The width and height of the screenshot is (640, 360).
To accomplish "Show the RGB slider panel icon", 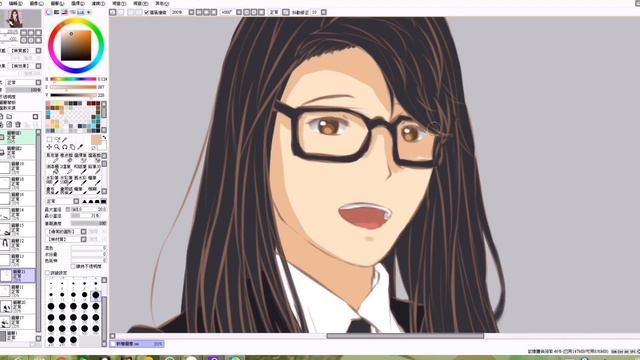I will tap(57, 12).
